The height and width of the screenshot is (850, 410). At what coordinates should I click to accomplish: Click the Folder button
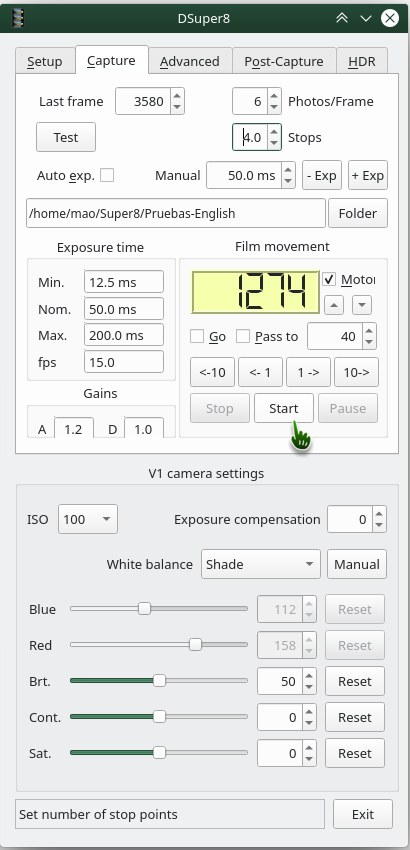[357, 213]
